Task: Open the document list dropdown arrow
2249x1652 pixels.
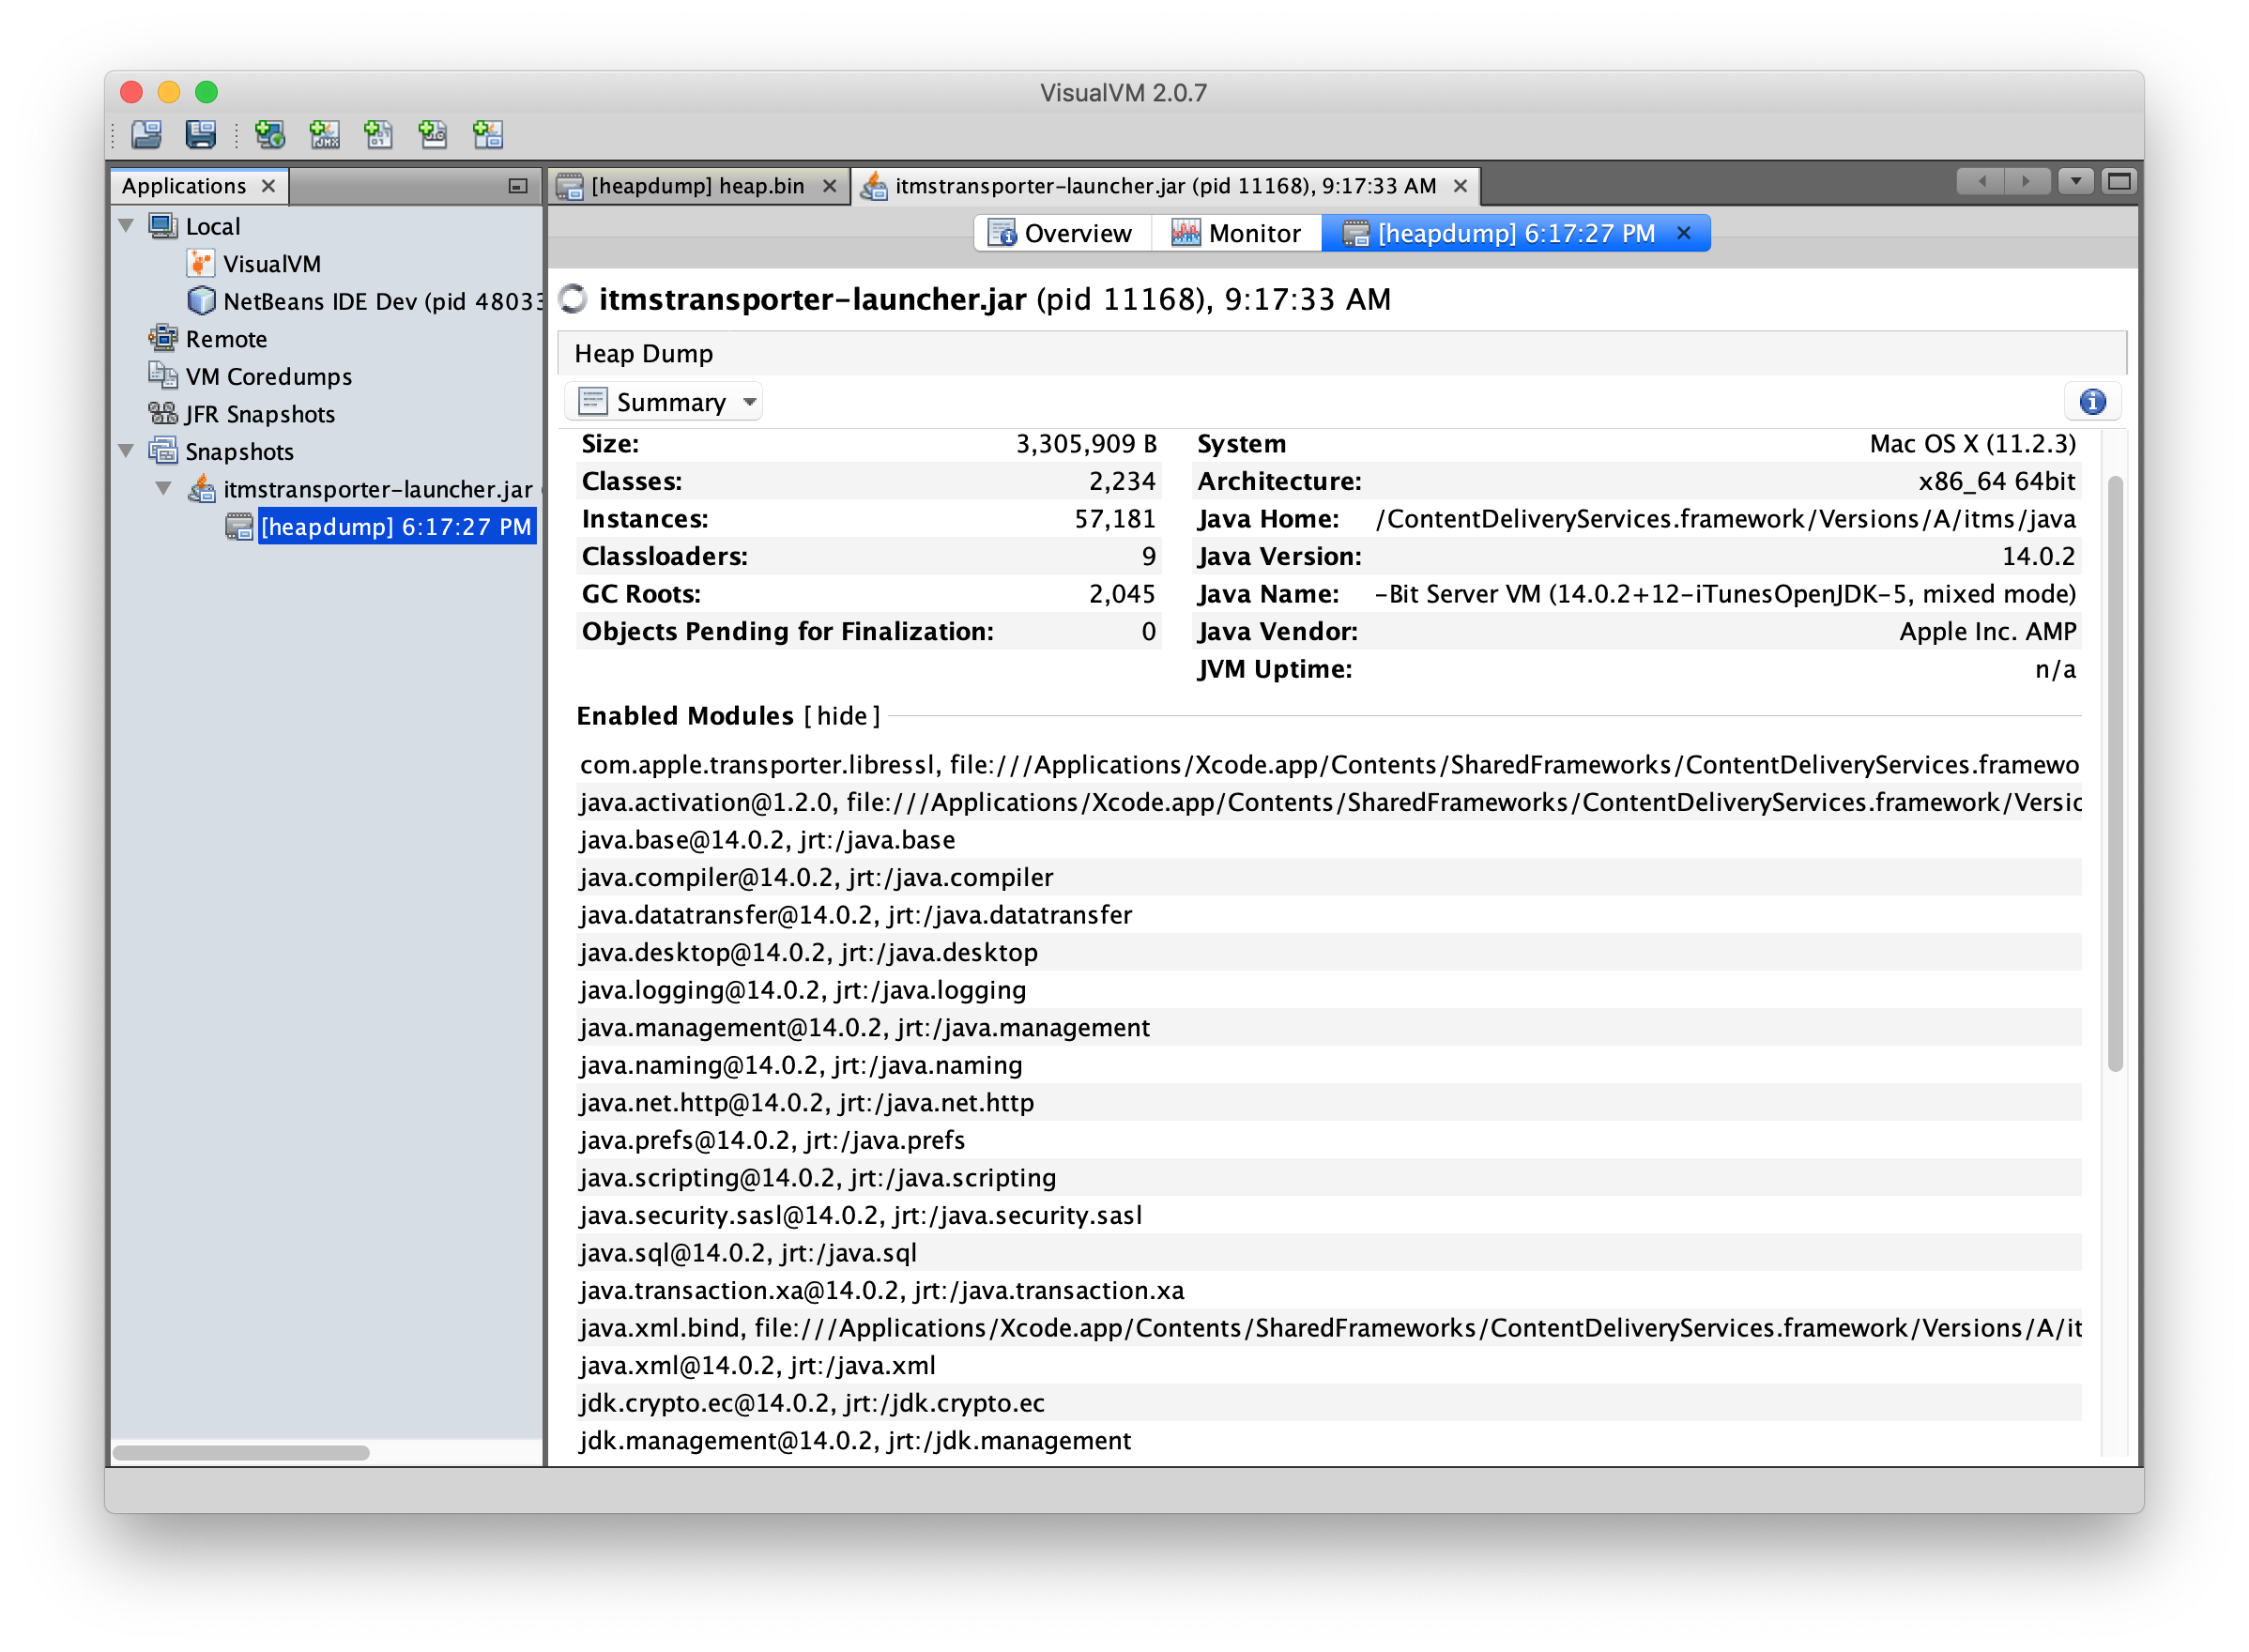Action: click(2076, 182)
